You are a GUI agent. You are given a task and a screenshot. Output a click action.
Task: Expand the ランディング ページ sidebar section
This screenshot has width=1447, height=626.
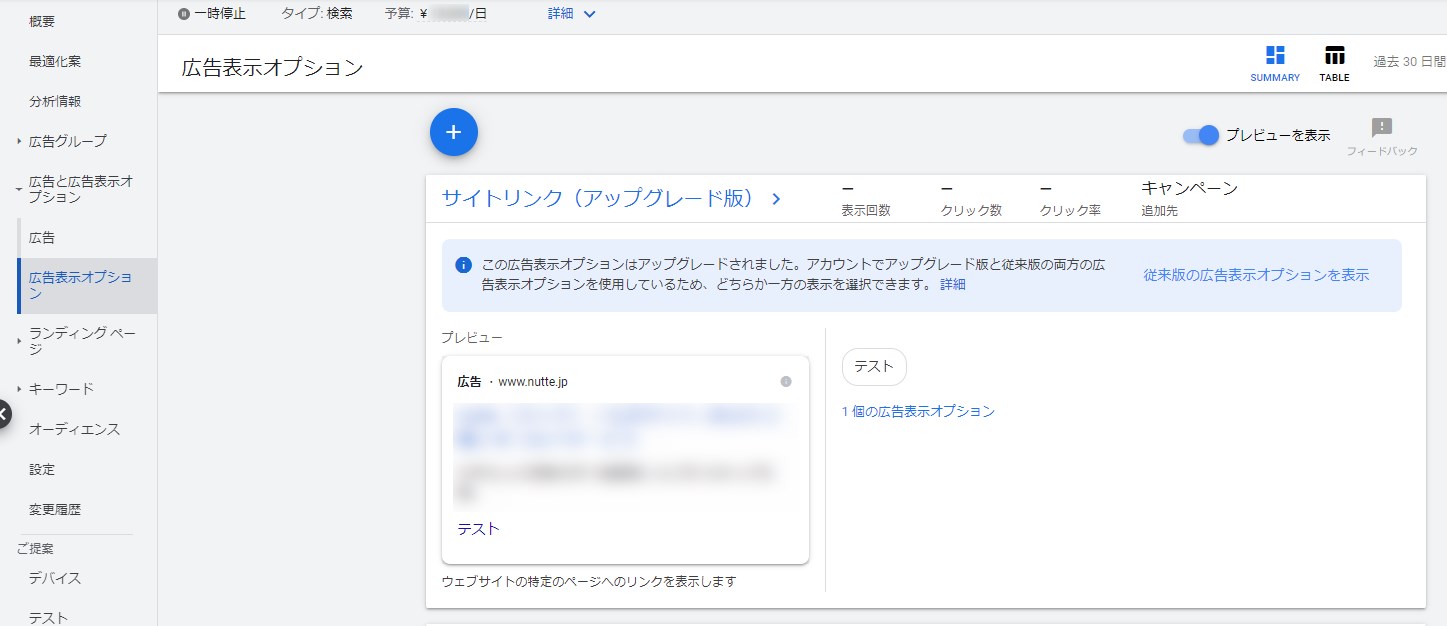point(19,341)
